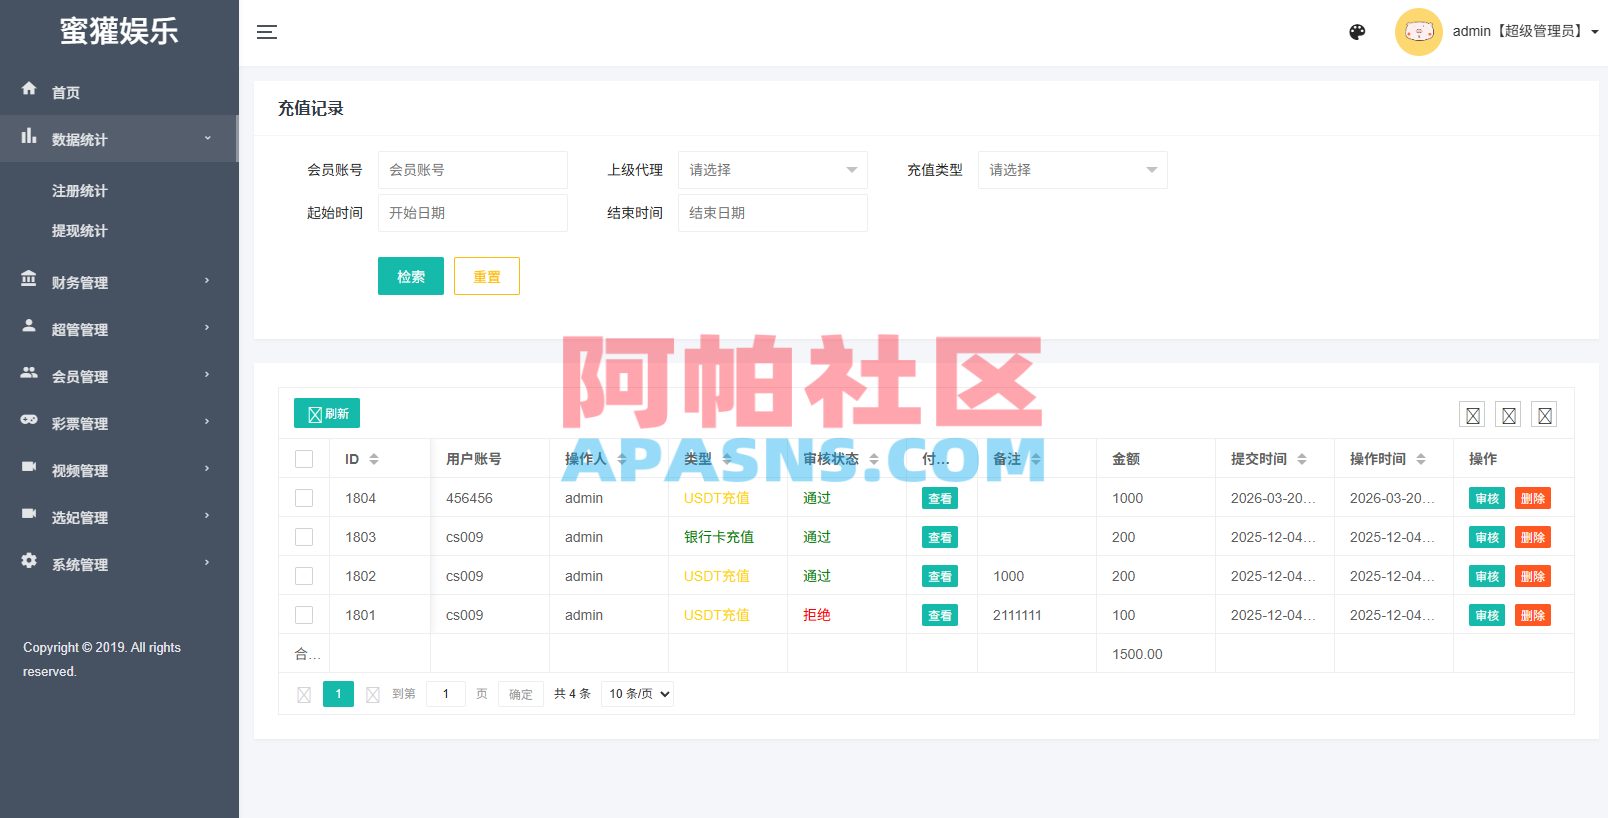Select the checkbox for row 1802
The width and height of the screenshot is (1608, 818).
coord(304,576)
